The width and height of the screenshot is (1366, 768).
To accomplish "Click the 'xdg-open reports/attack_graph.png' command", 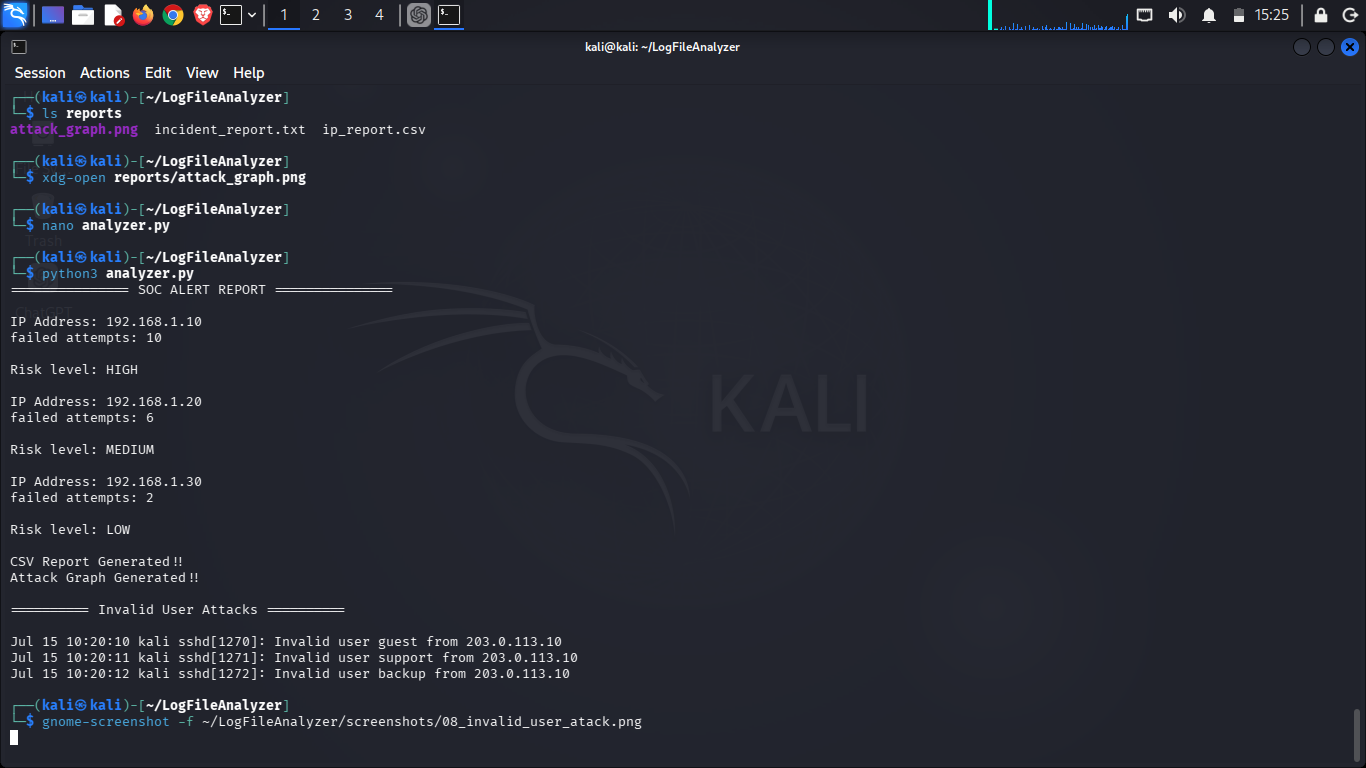I will pos(174,178).
